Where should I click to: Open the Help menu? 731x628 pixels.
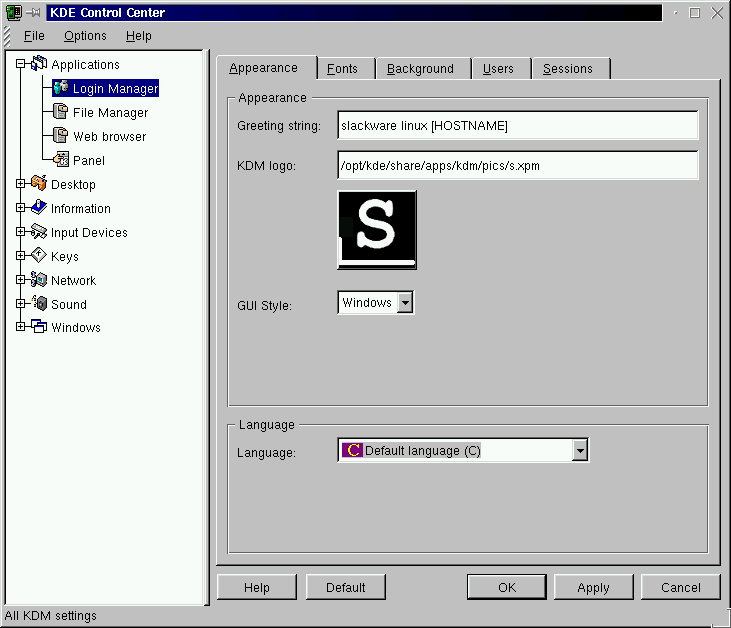point(138,36)
